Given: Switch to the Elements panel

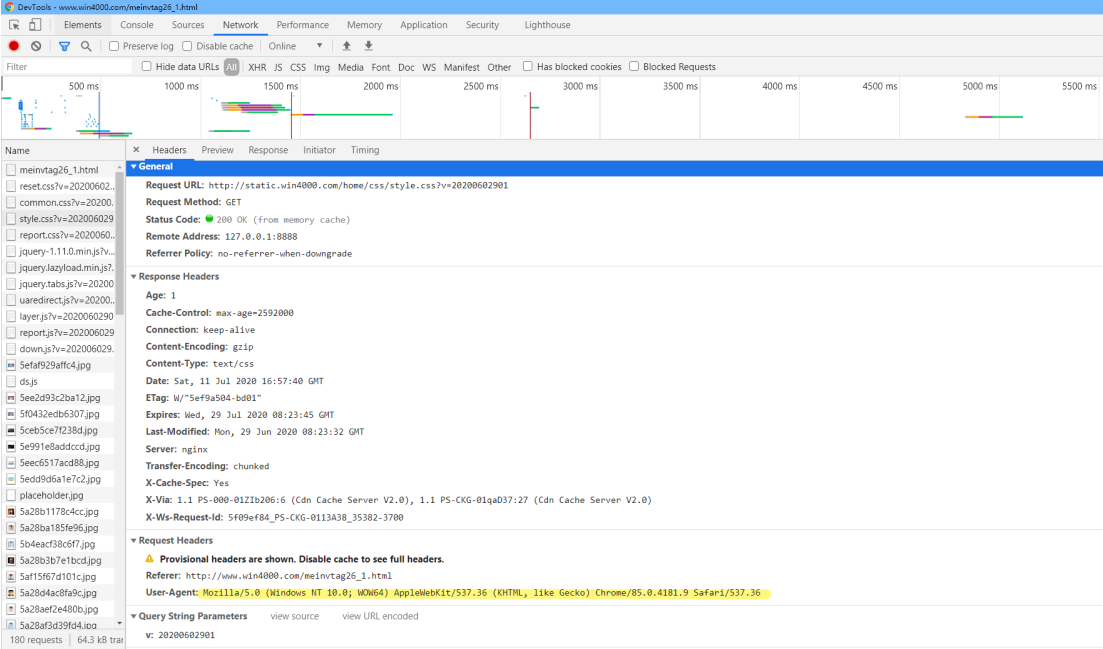Looking at the screenshot, I should (x=82, y=25).
